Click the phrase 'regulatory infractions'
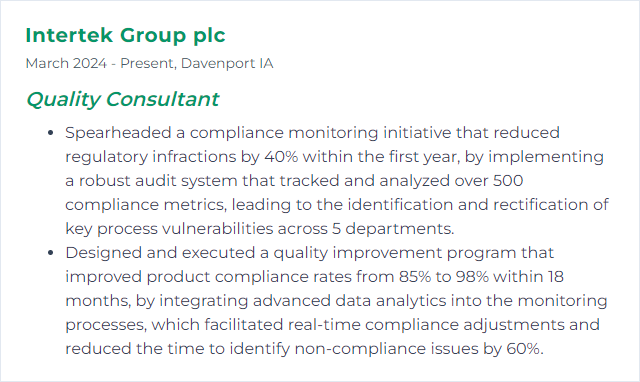640x382 pixels. 150,157
